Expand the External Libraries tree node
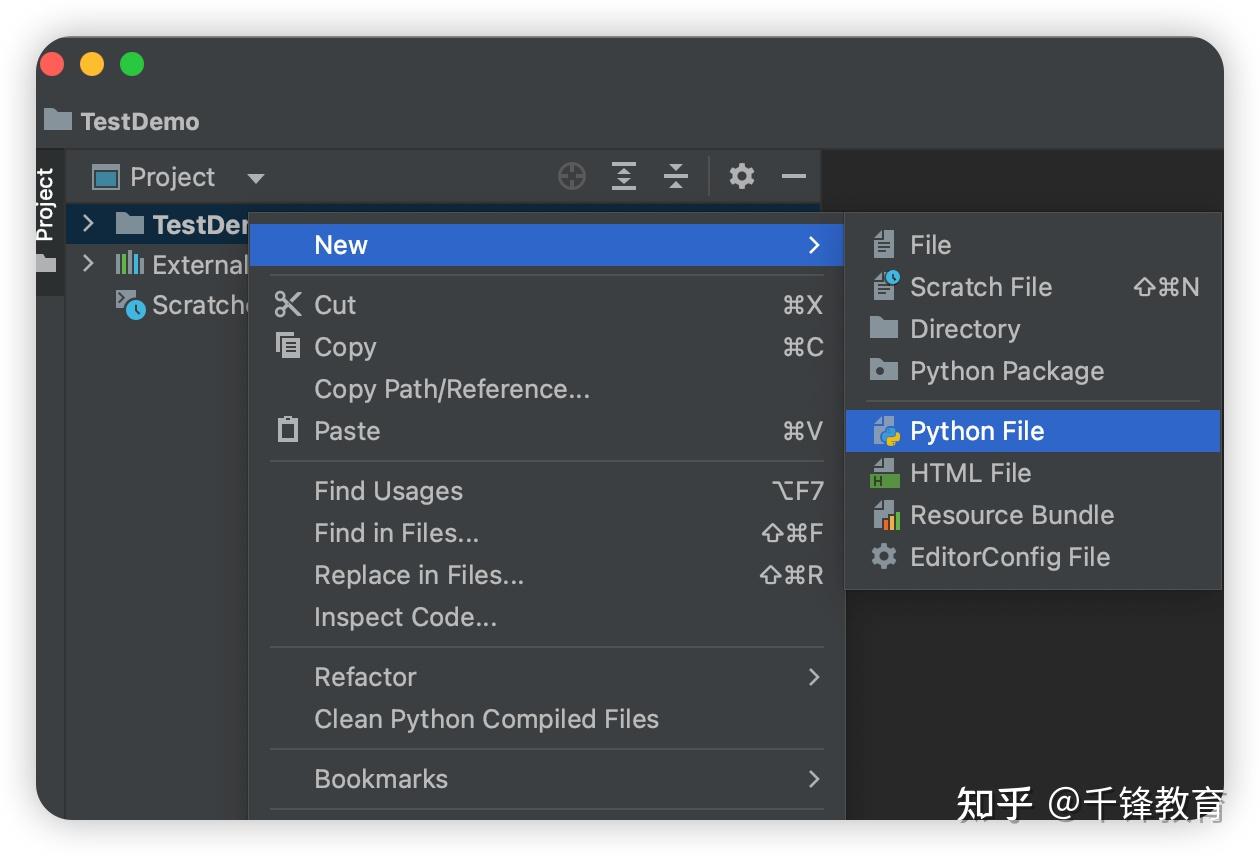The image size is (1260, 856). click(x=88, y=264)
